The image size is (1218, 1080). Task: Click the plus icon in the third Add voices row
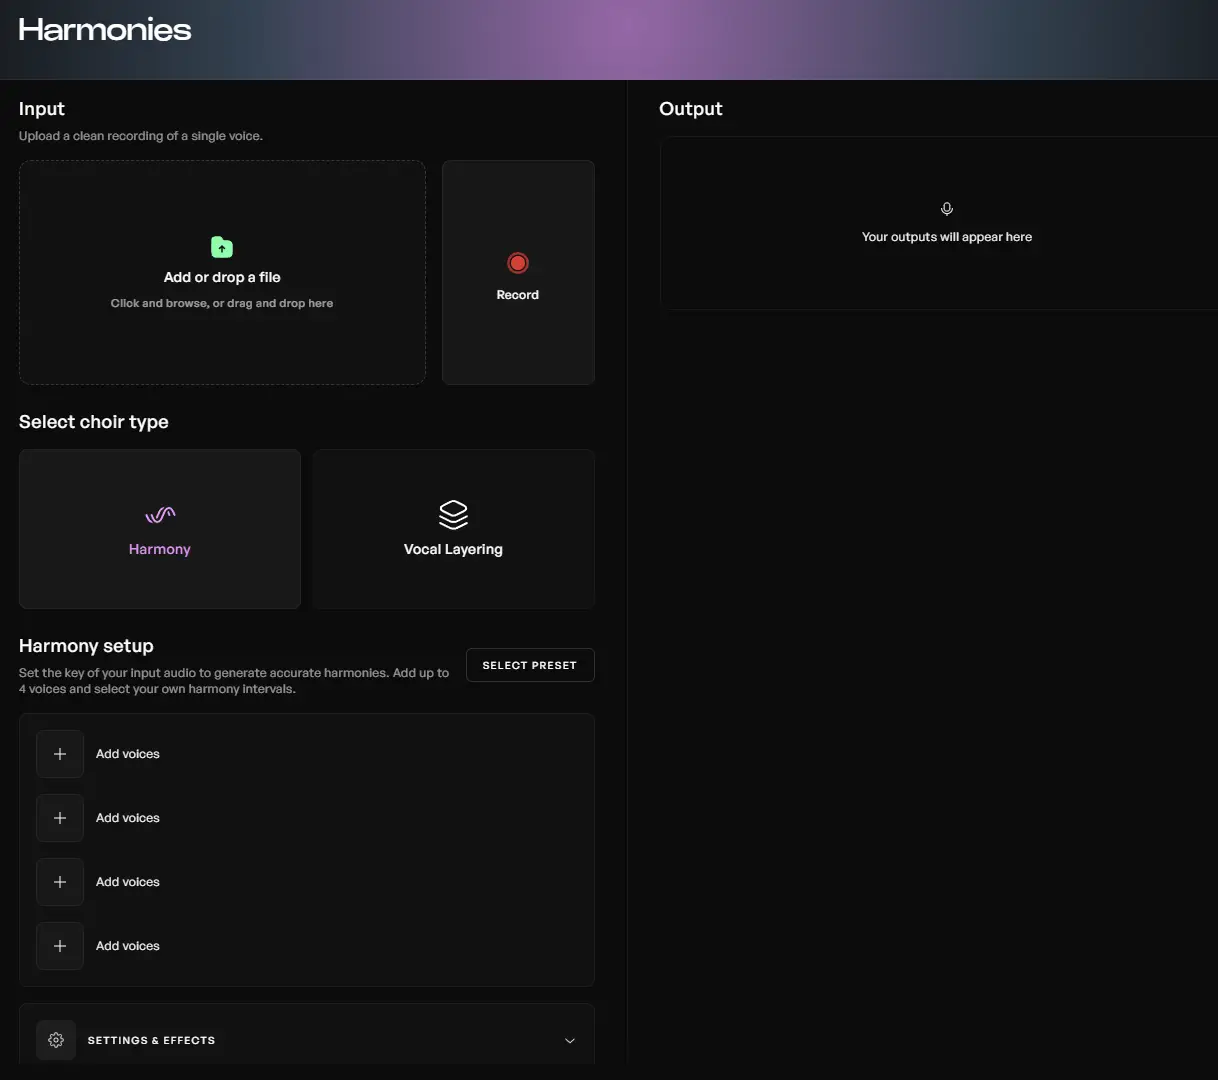coord(60,882)
